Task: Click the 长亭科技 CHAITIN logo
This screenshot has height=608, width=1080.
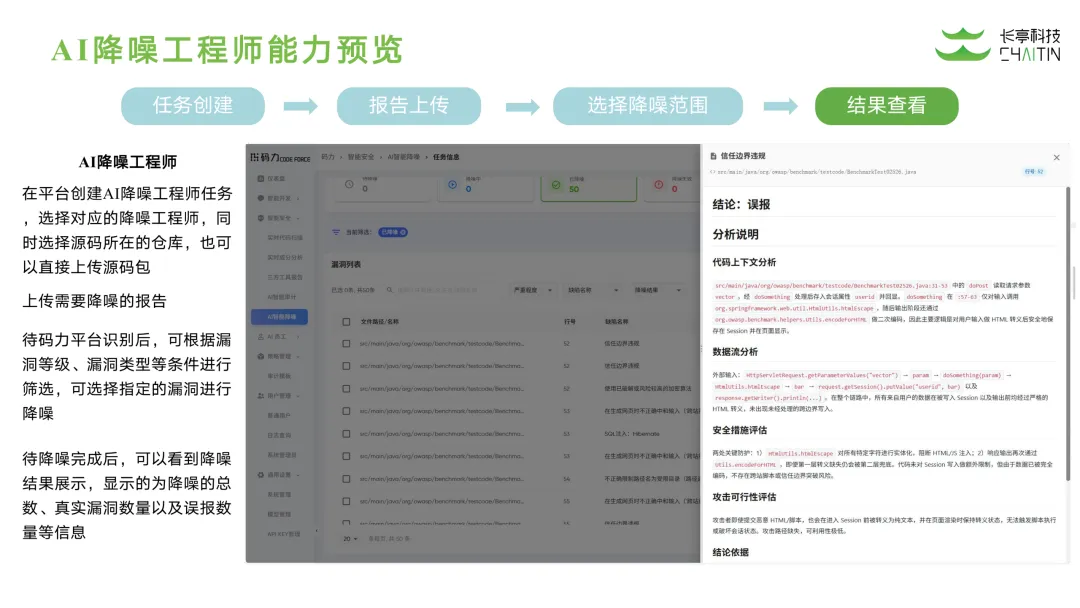Action: coord(998,45)
